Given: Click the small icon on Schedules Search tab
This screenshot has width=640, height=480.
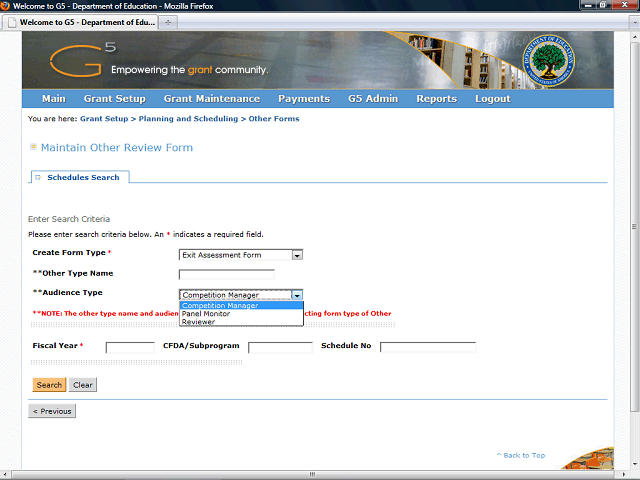Looking at the screenshot, I should click(x=38, y=177).
